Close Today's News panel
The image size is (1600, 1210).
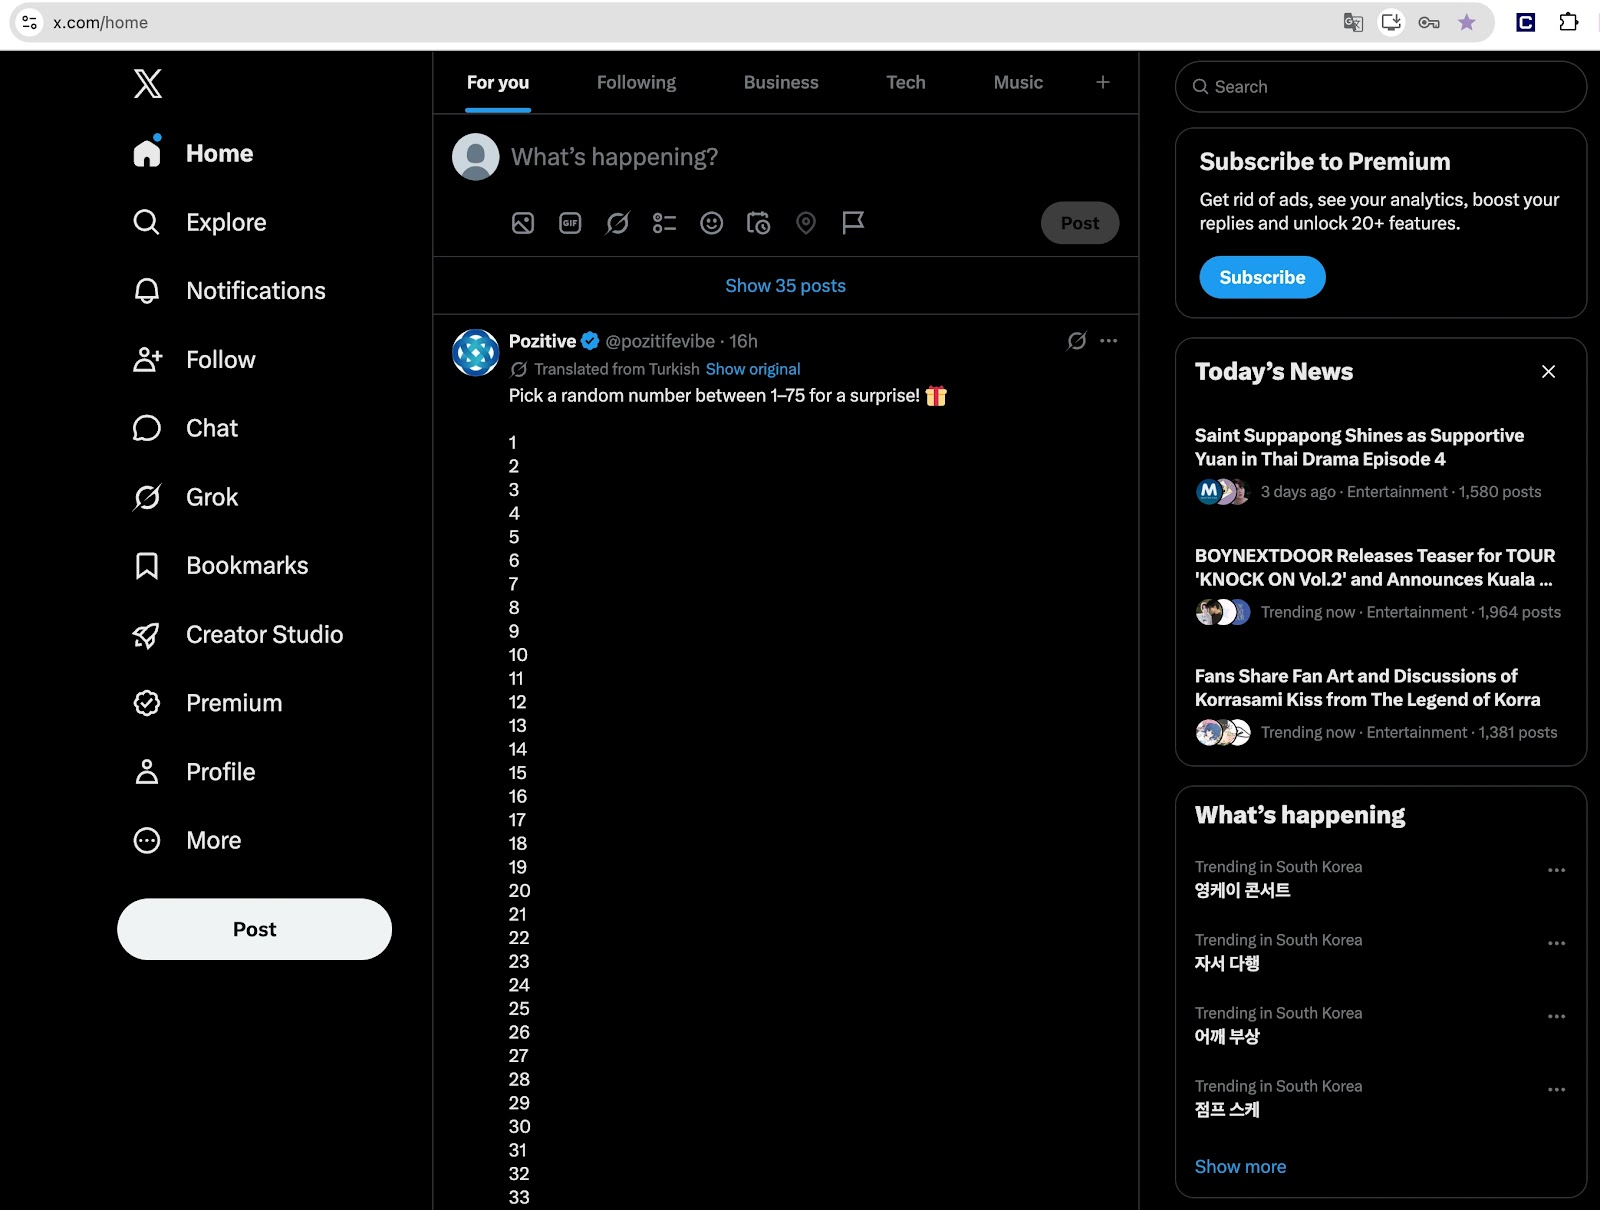click(1549, 372)
